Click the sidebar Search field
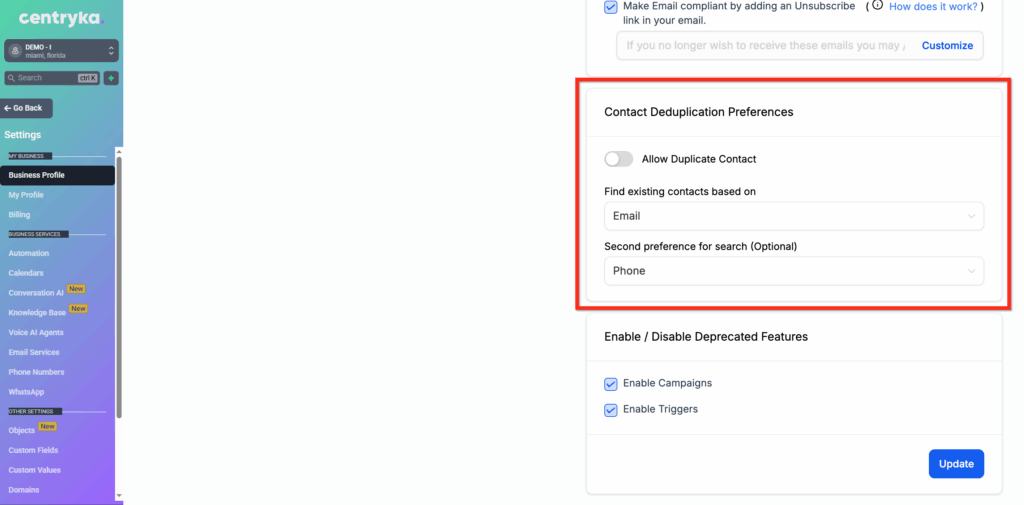The image size is (1024, 505). coord(45,78)
